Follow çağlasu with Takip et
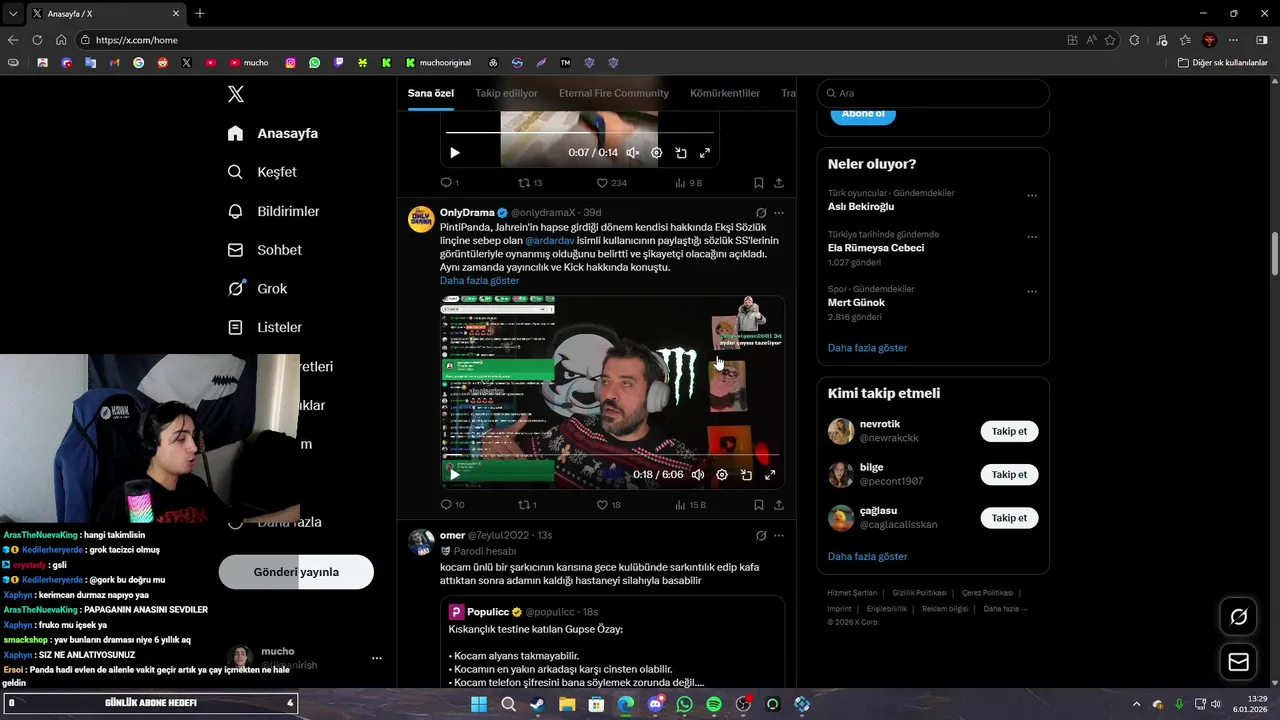The height and width of the screenshot is (720, 1280). click(x=1009, y=517)
